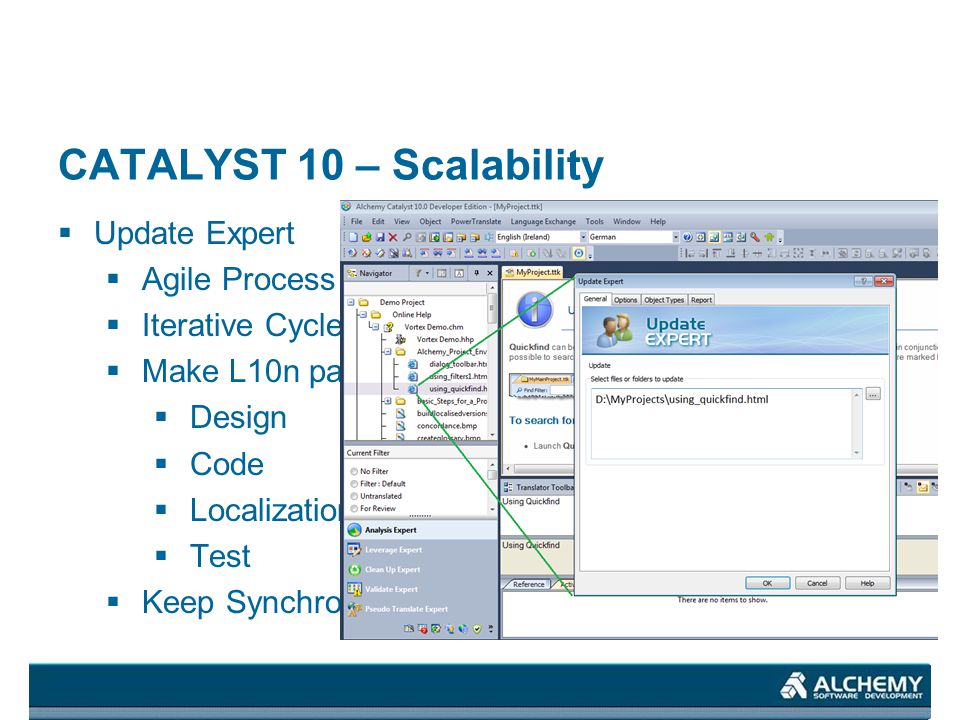Viewport: 960px width, 720px height.
Task: Select using_quickfind.h tree item
Action: [458, 389]
